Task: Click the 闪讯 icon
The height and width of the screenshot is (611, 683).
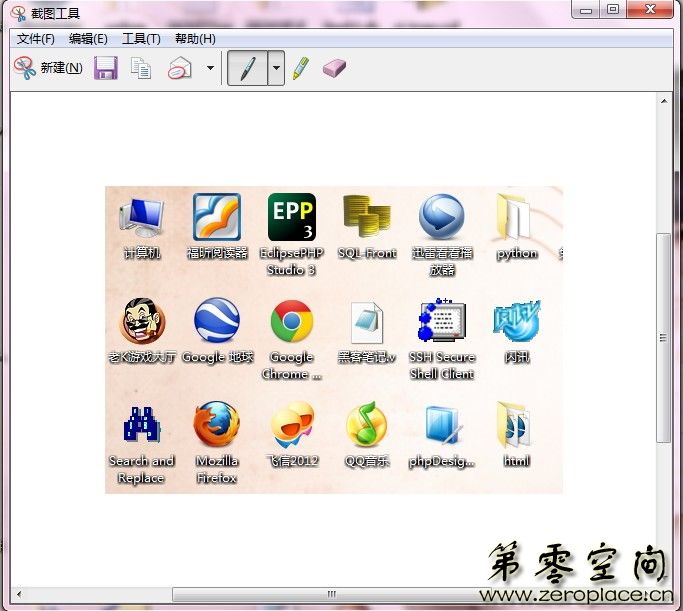Action: tap(517, 321)
